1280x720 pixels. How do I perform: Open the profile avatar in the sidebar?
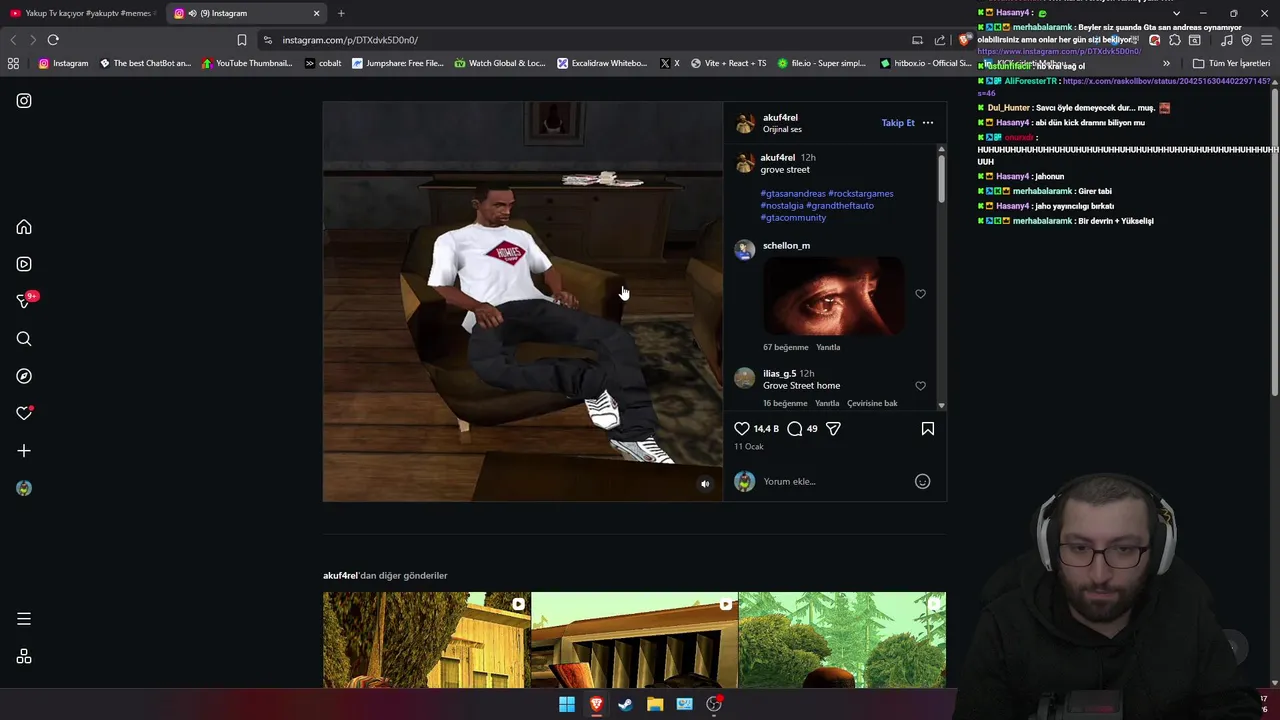coord(24,488)
